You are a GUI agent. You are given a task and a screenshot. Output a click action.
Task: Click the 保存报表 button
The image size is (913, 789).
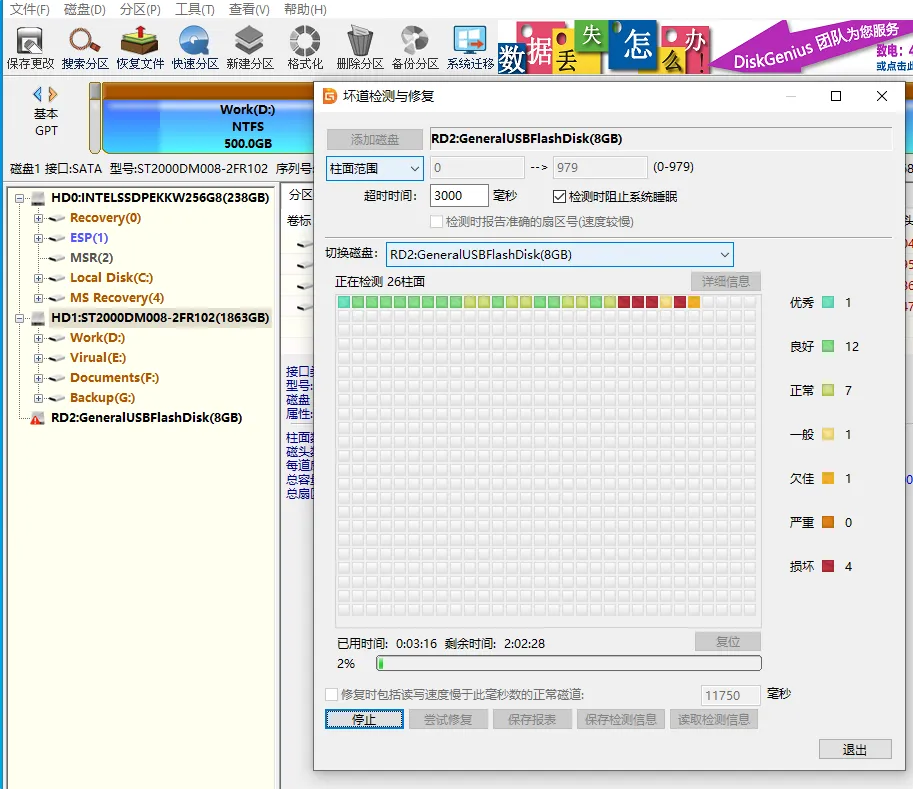(532, 719)
